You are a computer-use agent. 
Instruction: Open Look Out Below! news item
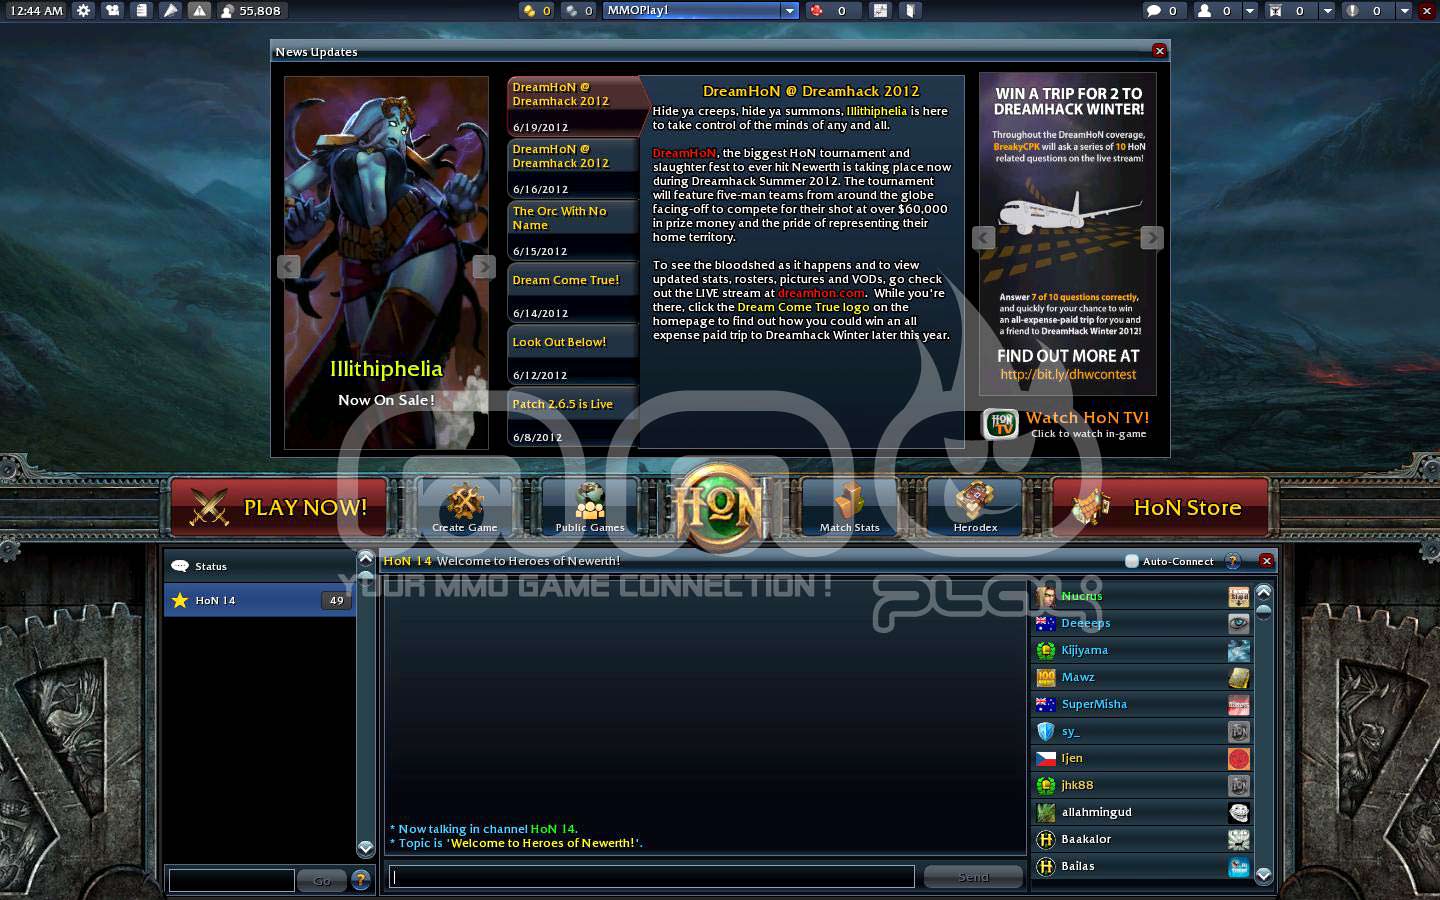573,354
